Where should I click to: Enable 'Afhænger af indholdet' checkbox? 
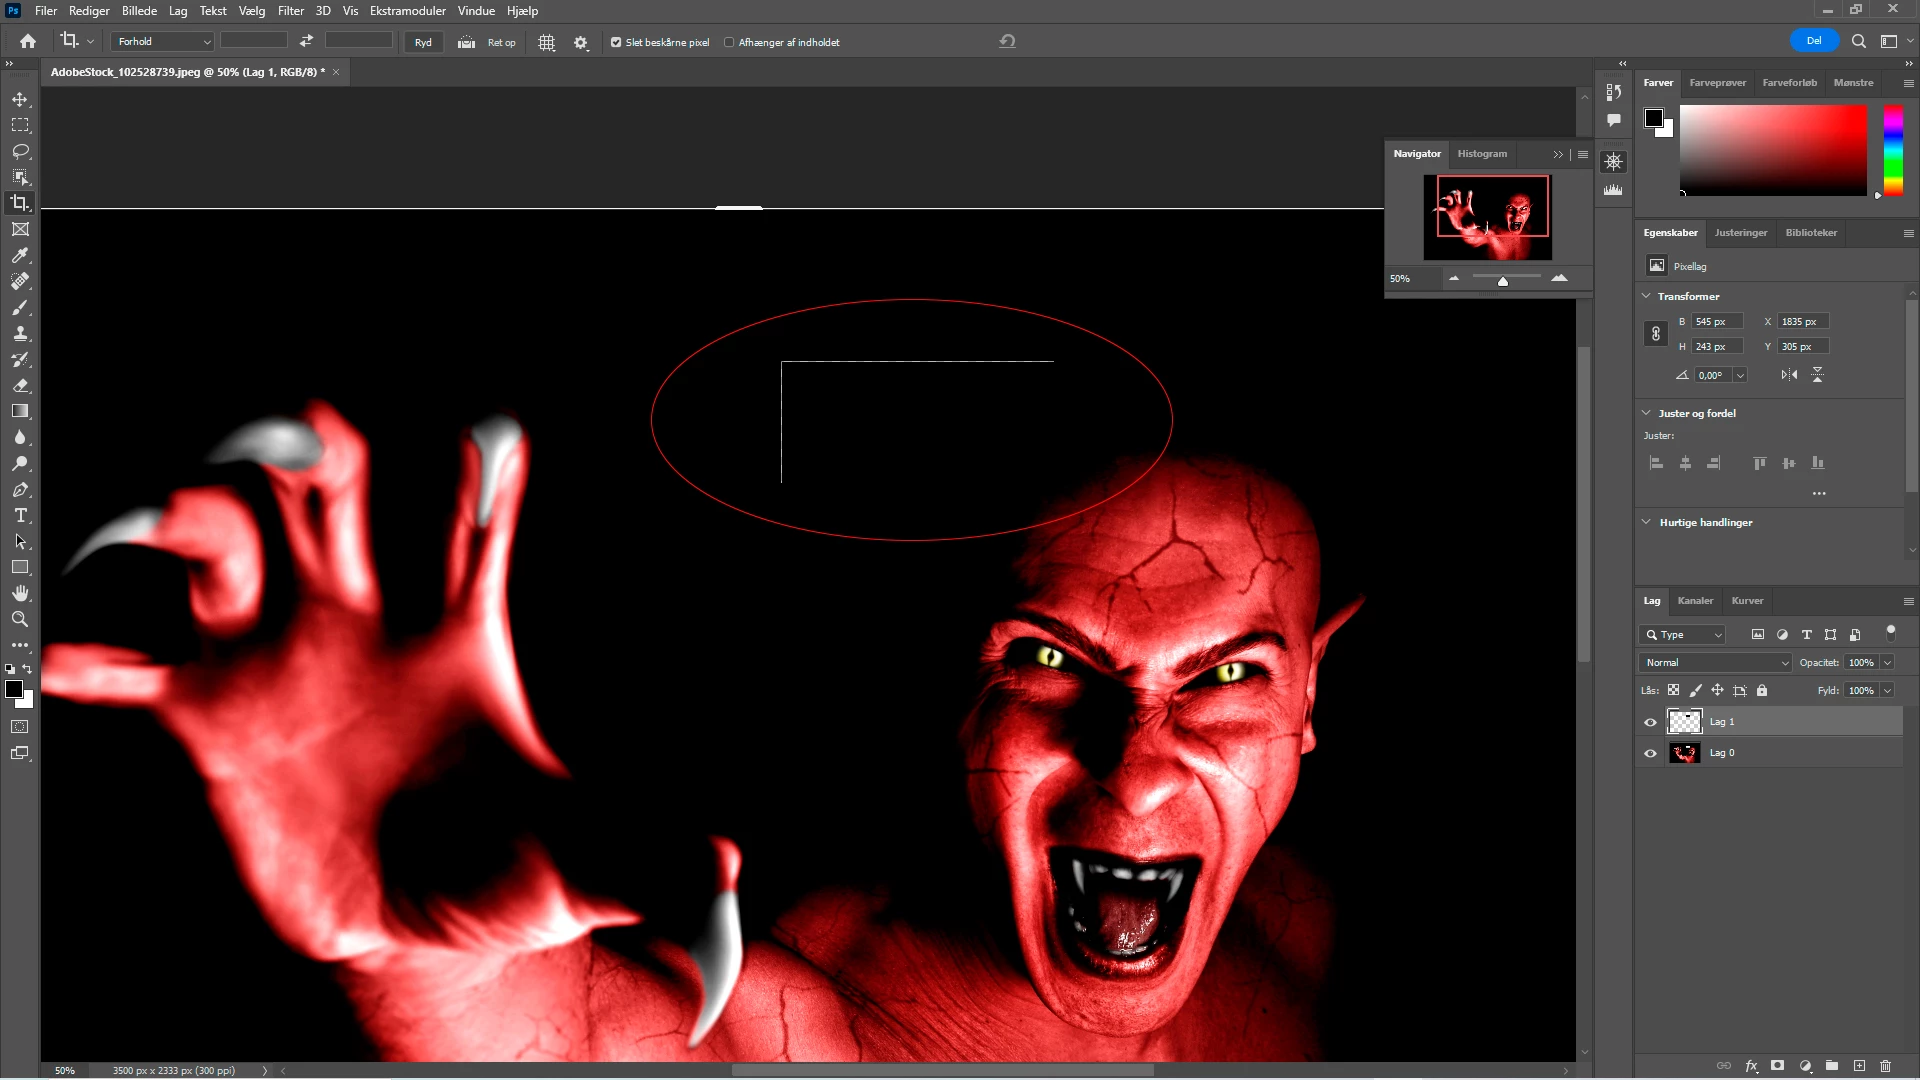pos(729,42)
